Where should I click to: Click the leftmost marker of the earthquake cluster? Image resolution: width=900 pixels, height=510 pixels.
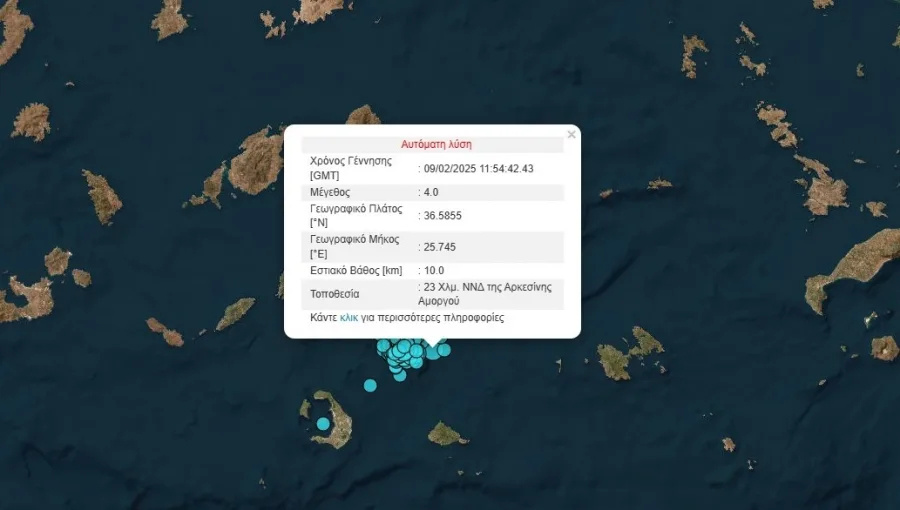(383, 347)
